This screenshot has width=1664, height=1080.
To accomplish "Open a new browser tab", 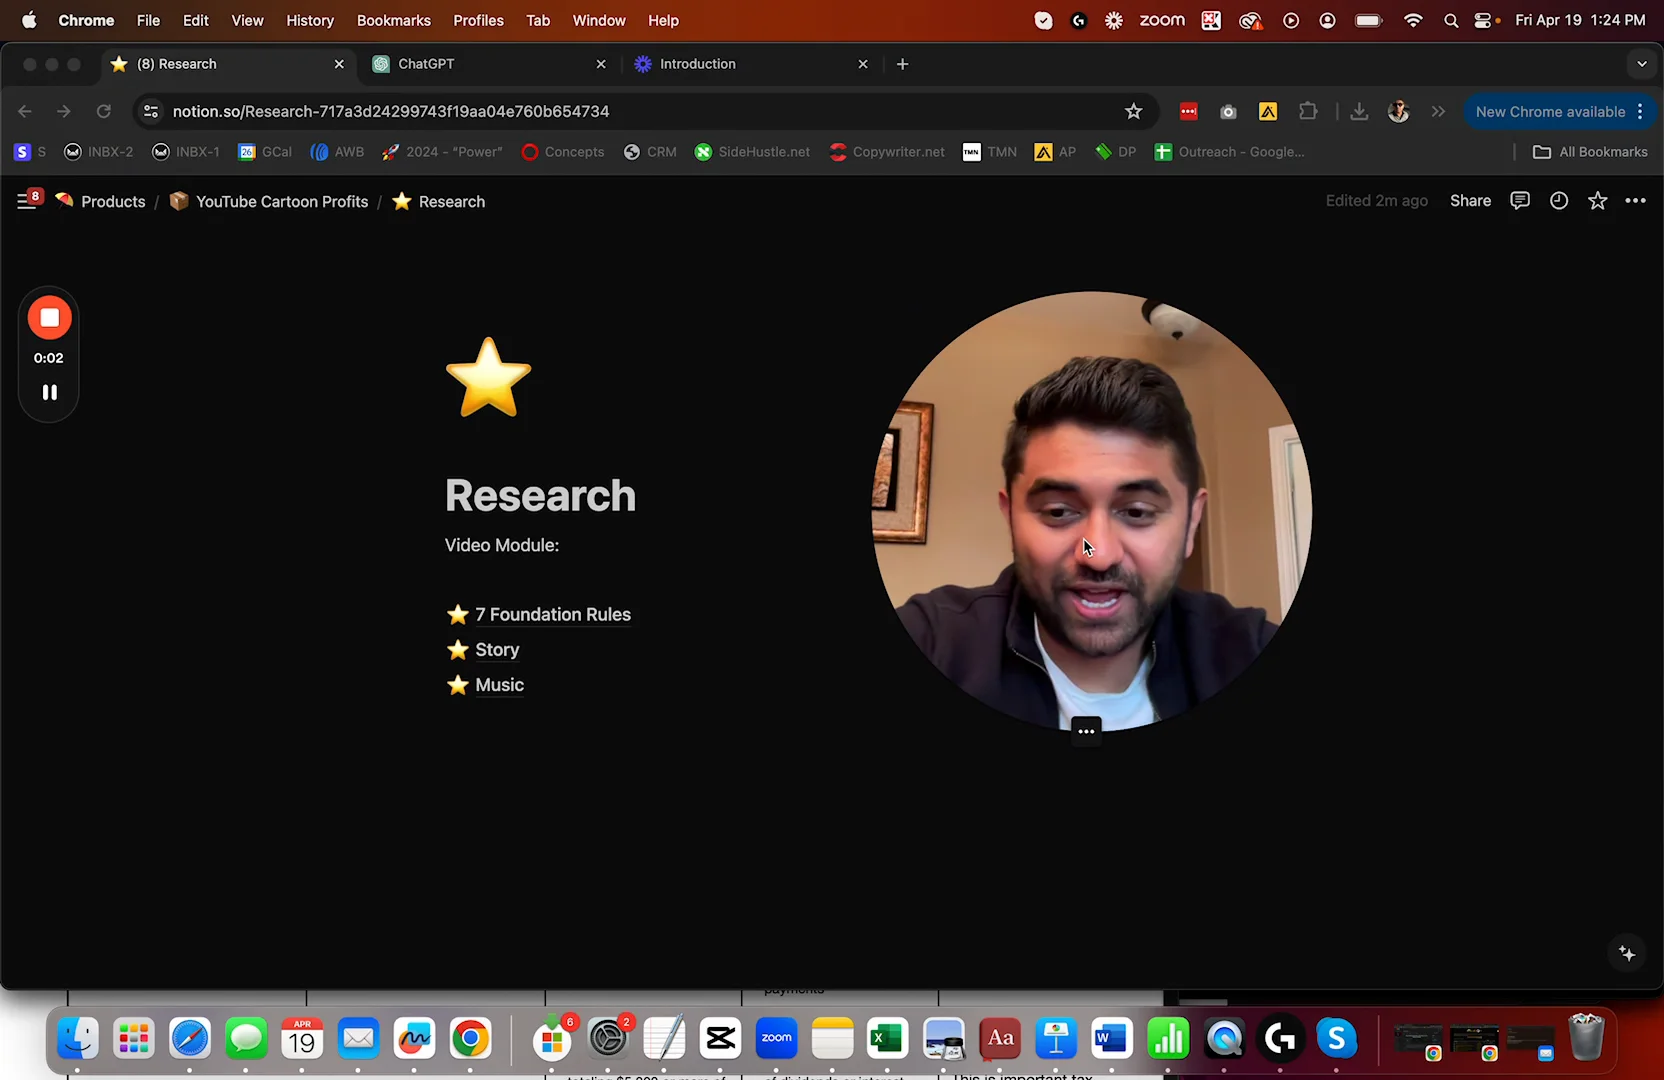I will (902, 64).
